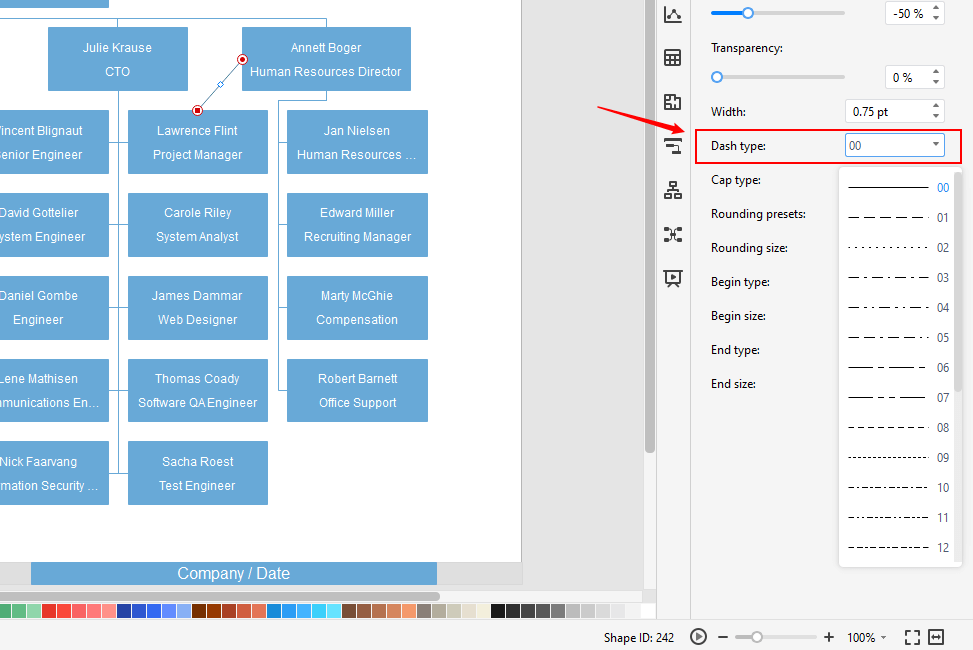The height and width of the screenshot is (650, 973).
Task: Open the presentation panel icon in sidebar
Action: [x=673, y=278]
